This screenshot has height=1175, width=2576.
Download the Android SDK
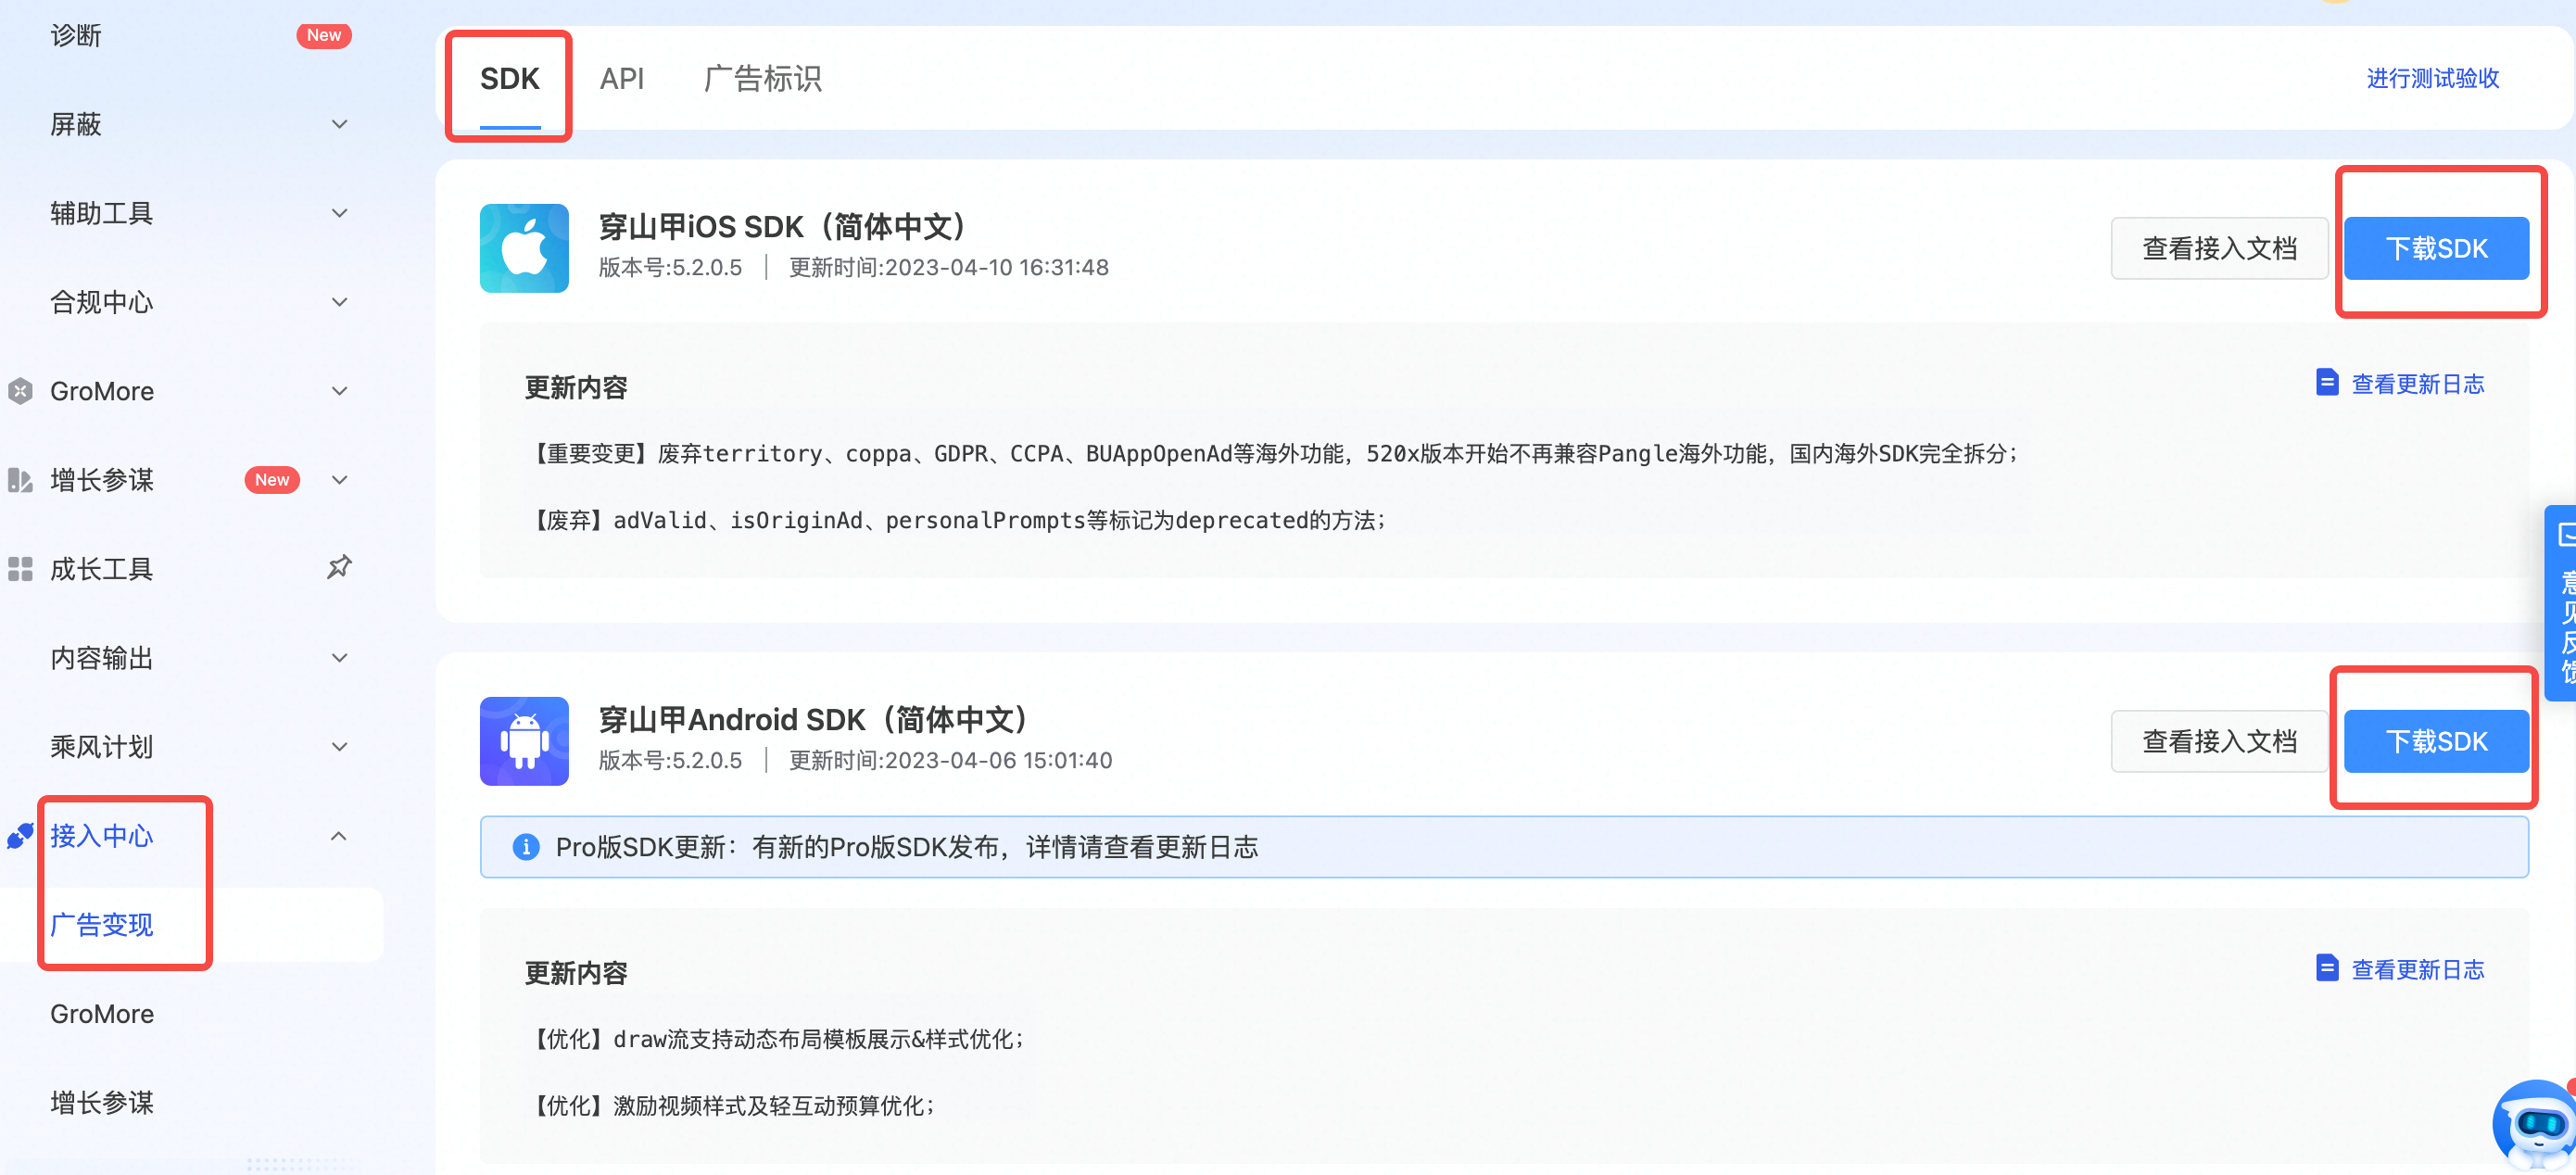tap(2436, 741)
